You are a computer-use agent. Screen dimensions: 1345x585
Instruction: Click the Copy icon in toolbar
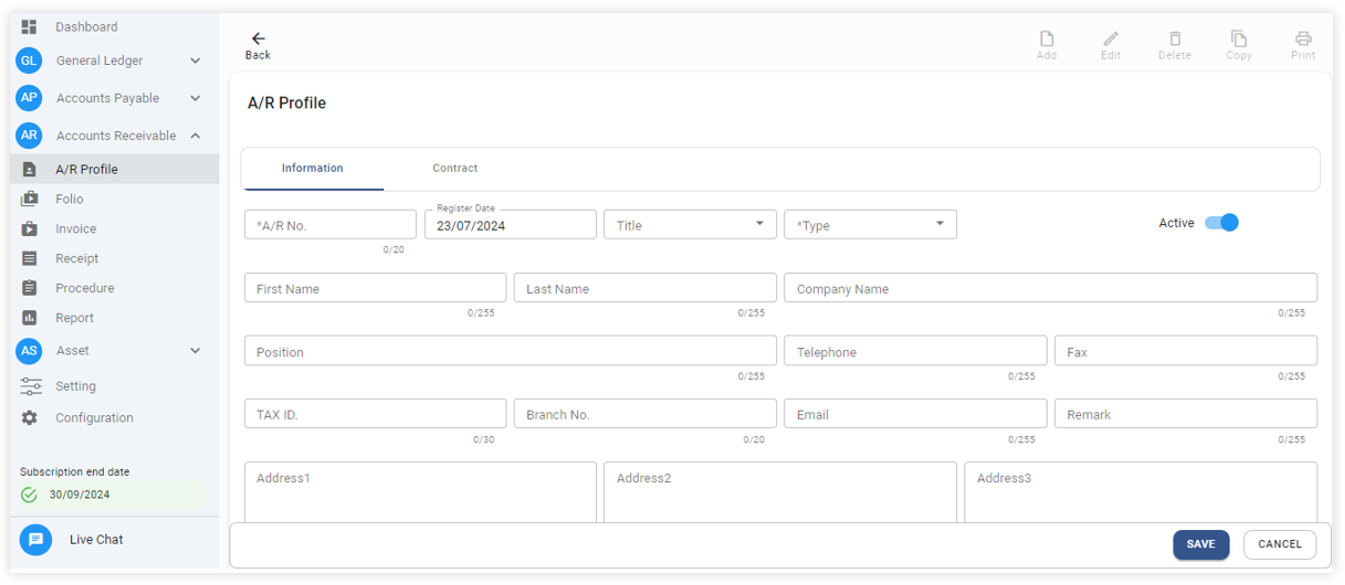pos(1238,39)
